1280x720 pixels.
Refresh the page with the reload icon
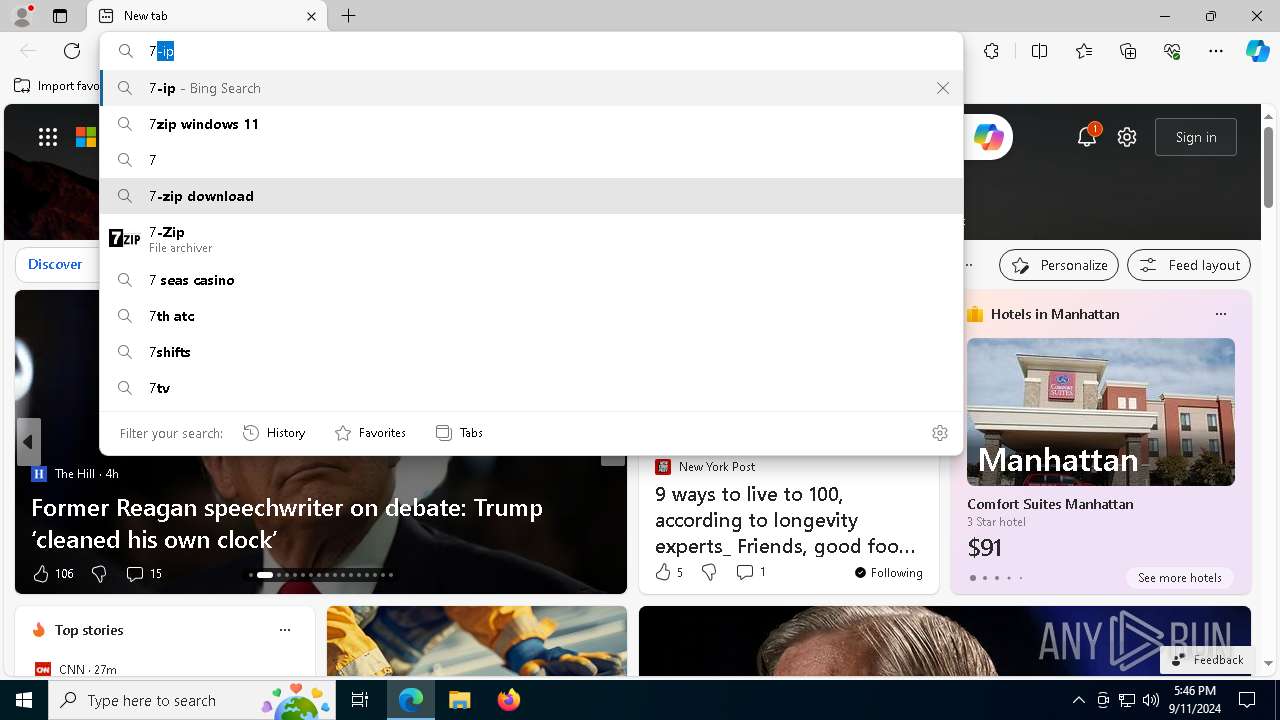click(x=72, y=51)
